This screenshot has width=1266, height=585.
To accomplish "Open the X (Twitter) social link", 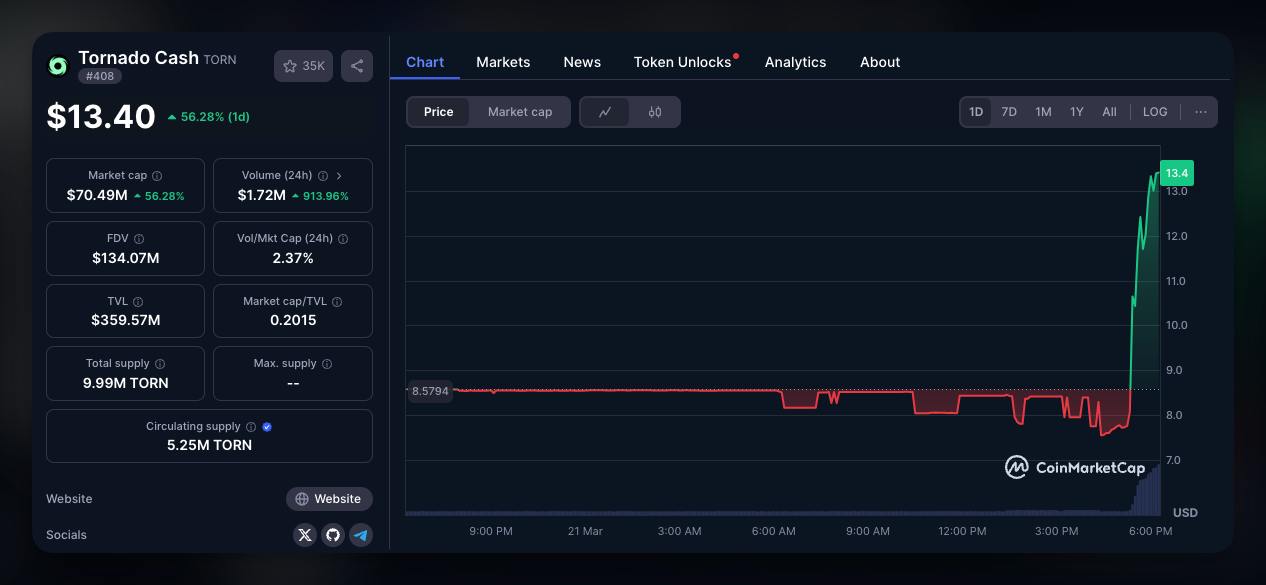I will (x=305, y=535).
